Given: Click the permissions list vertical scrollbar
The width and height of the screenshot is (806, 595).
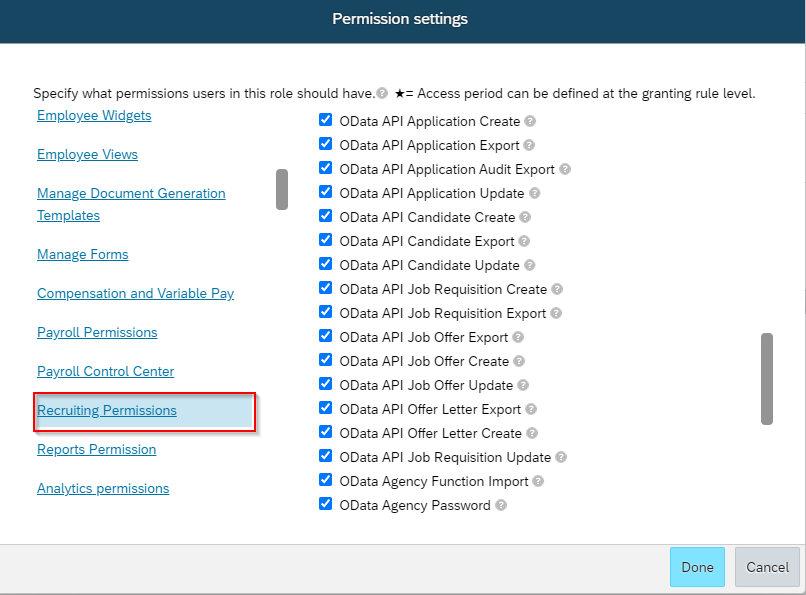Looking at the screenshot, I should tap(767, 379).
